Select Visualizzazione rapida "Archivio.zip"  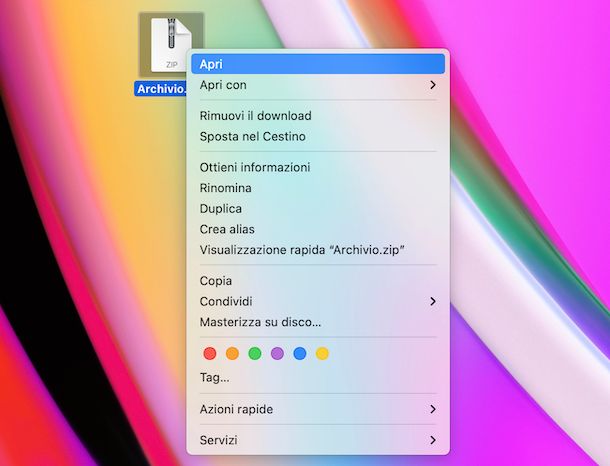(x=318, y=250)
